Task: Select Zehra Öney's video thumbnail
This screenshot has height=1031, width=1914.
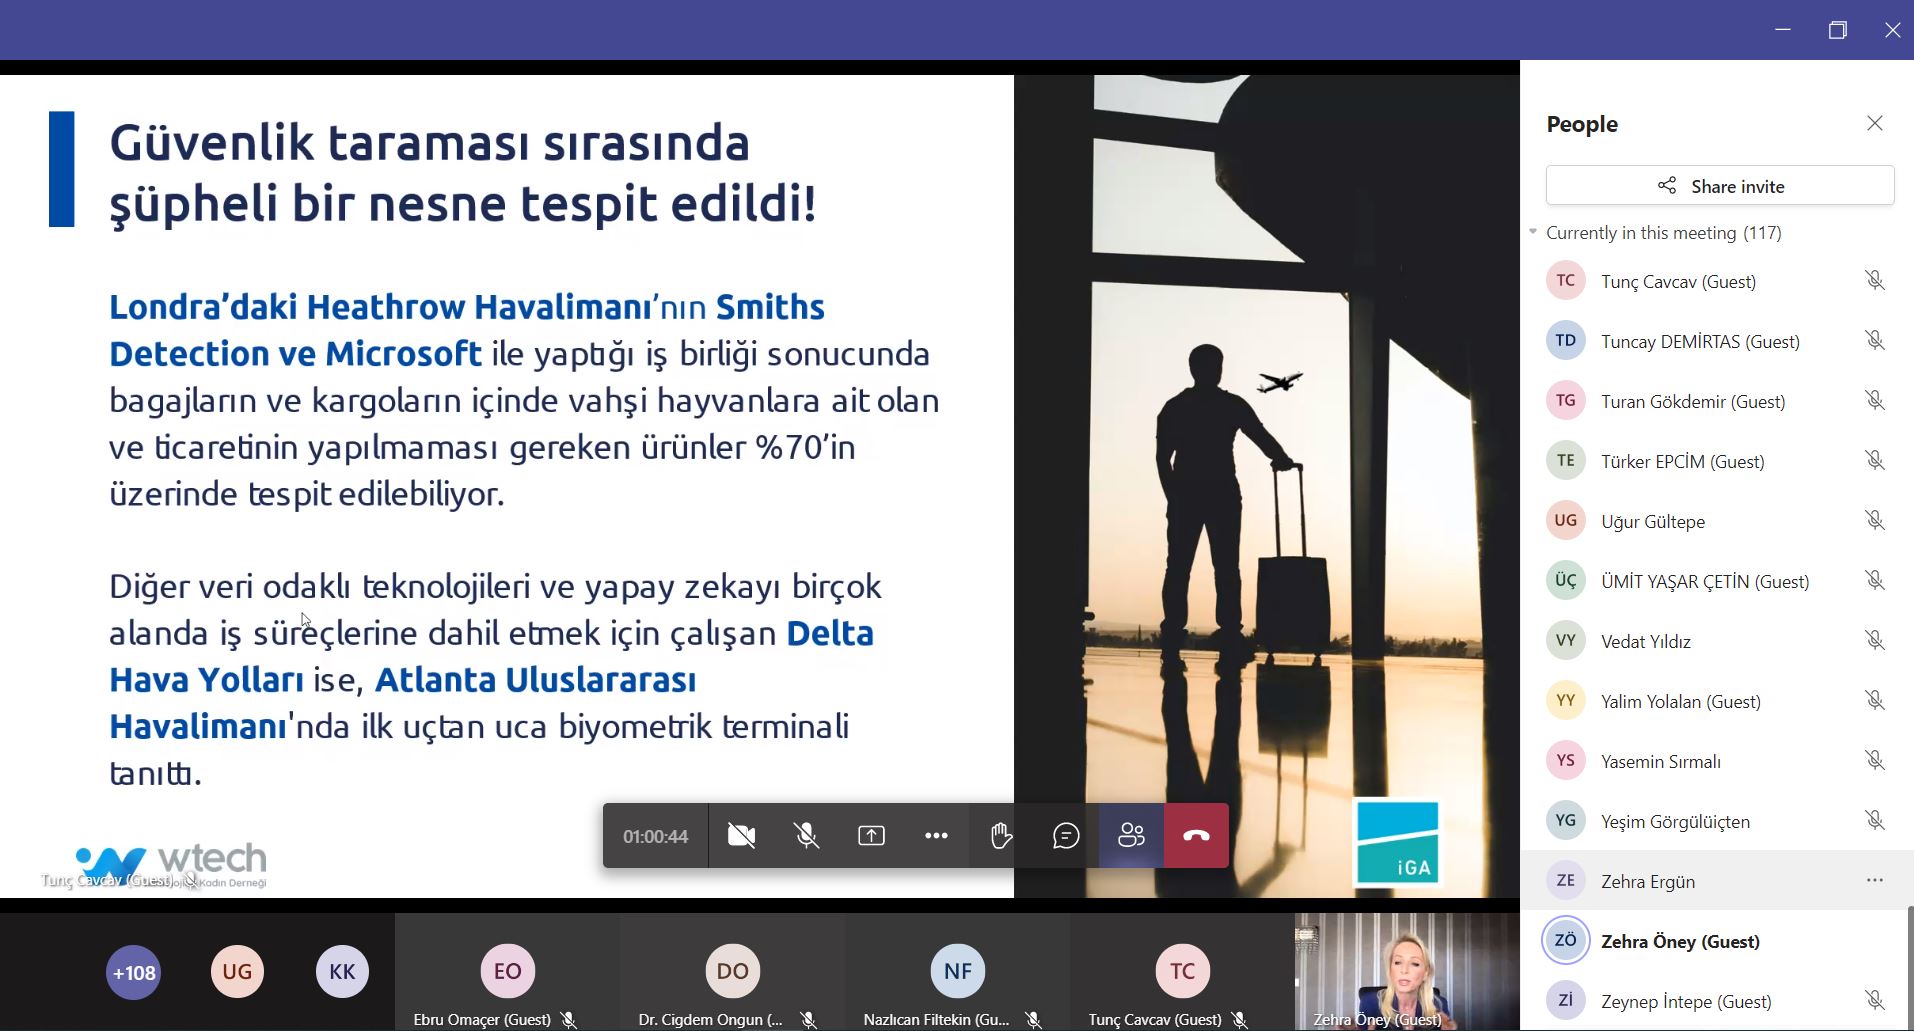Action: [1406, 970]
